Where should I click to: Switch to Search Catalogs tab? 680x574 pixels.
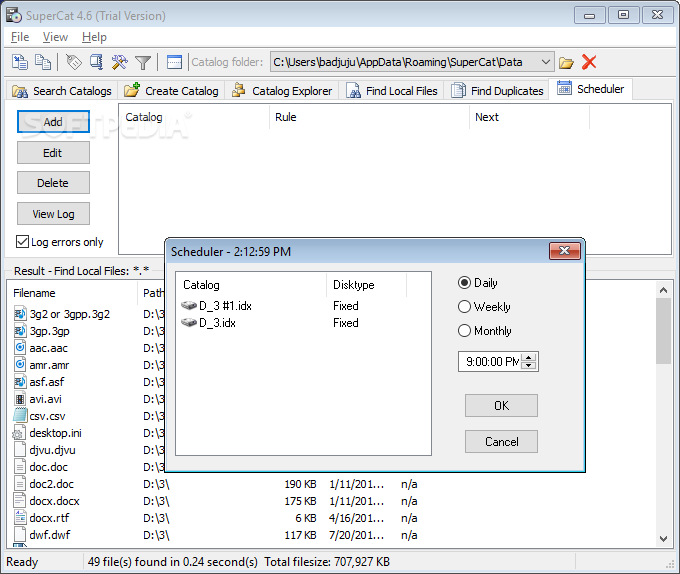click(62, 91)
